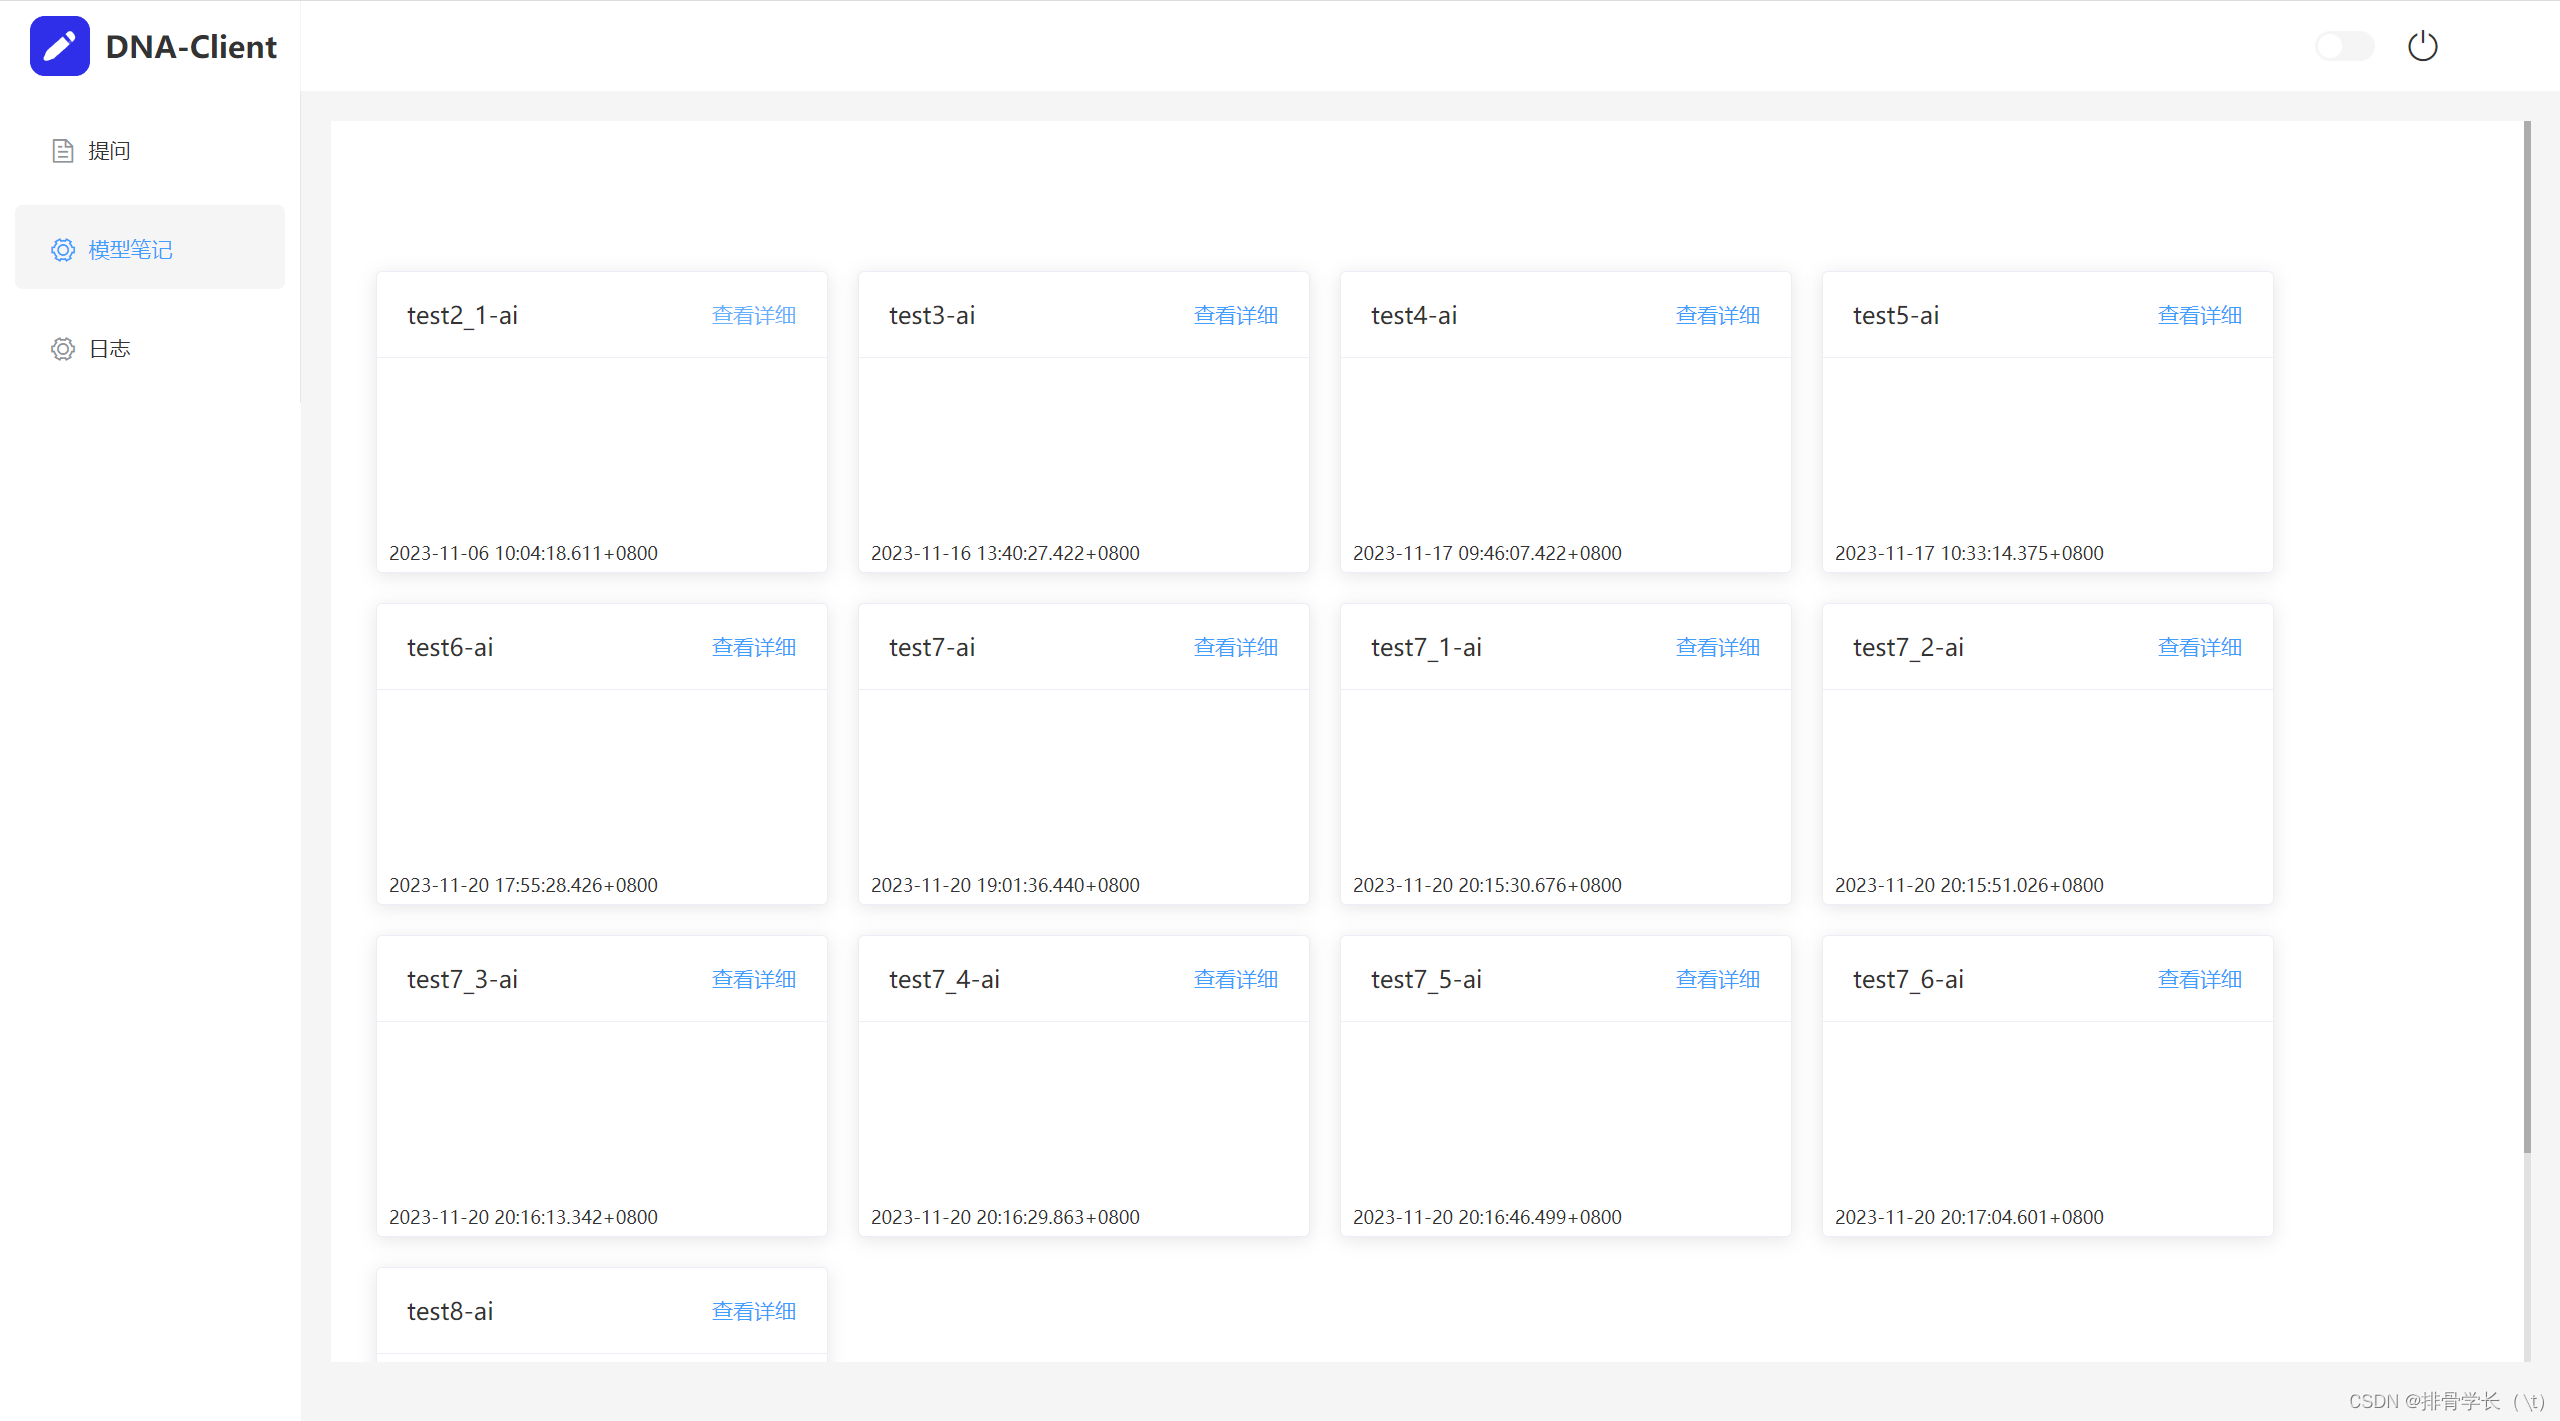Select the 模型笔记 menu item
This screenshot has height=1421, width=2560.
(x=150, y=248)
